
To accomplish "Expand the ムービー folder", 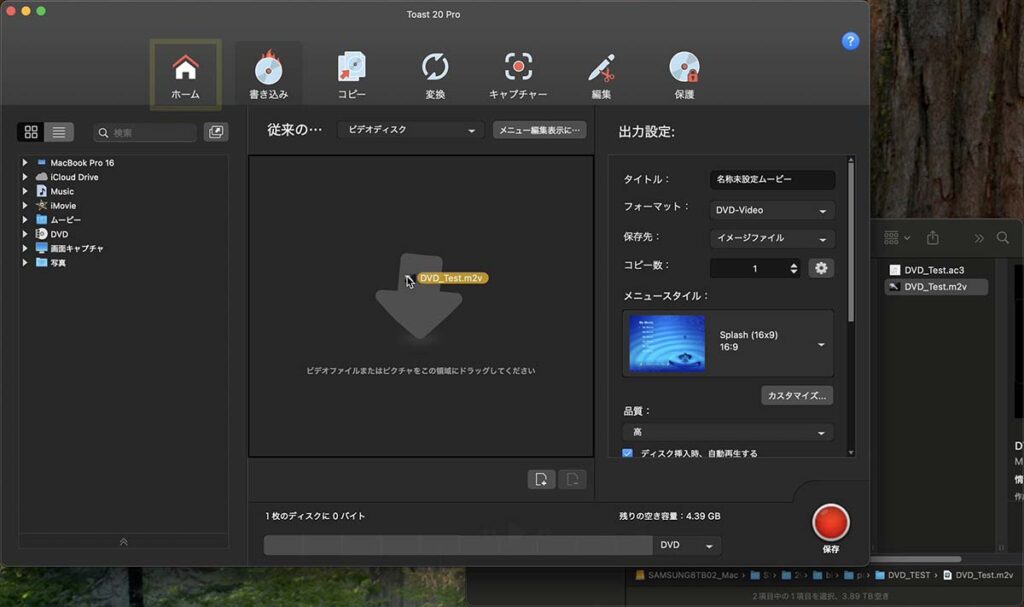I will click(x=25, y=220).
